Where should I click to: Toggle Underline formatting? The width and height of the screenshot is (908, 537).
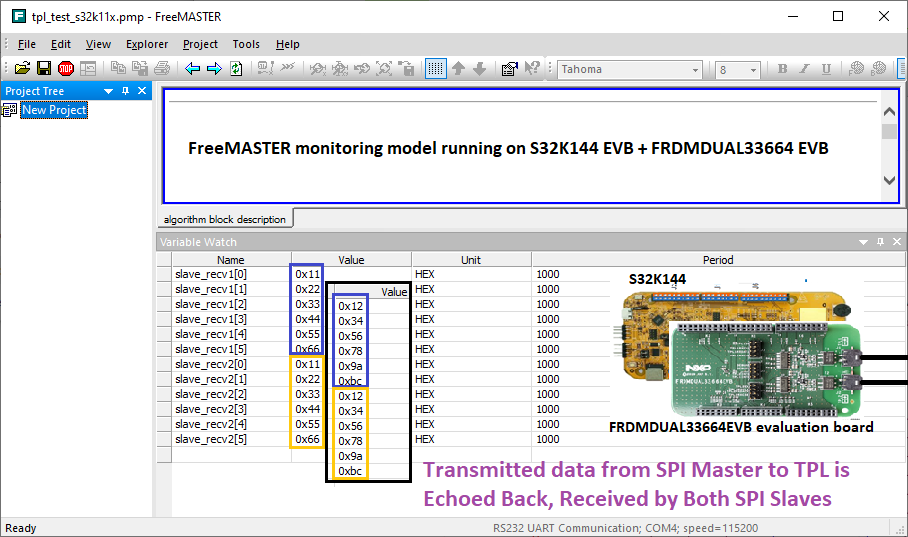click(826, 69)
